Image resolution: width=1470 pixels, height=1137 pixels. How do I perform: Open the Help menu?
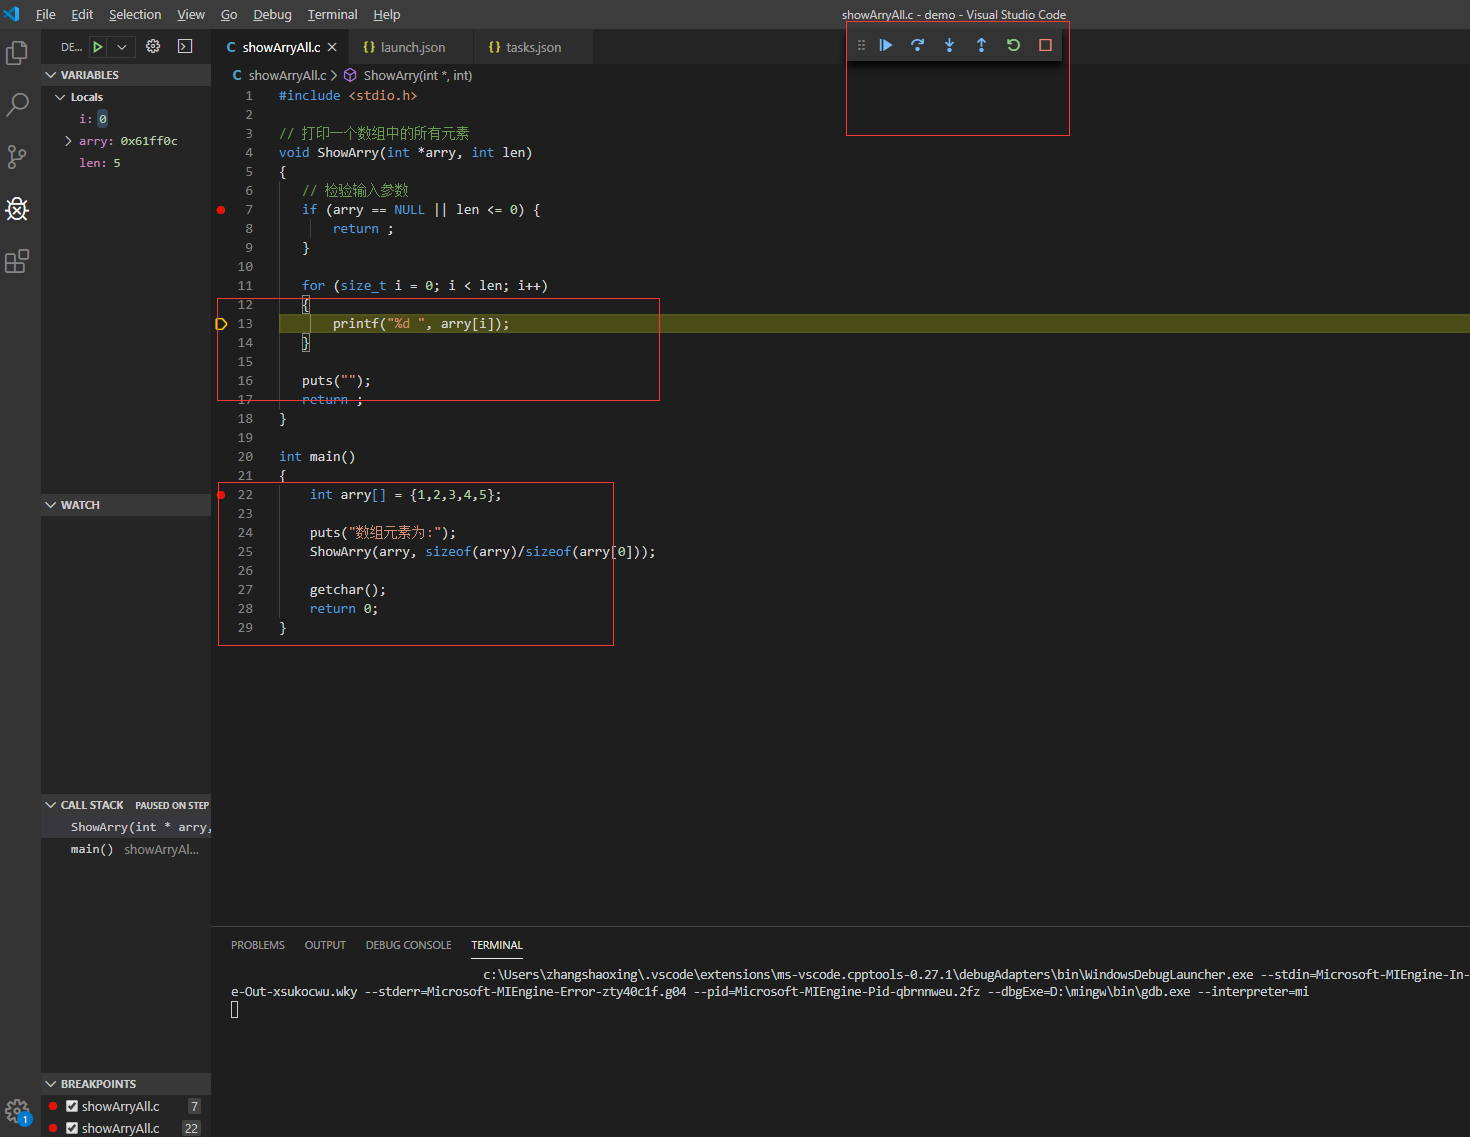pos(386,15)
